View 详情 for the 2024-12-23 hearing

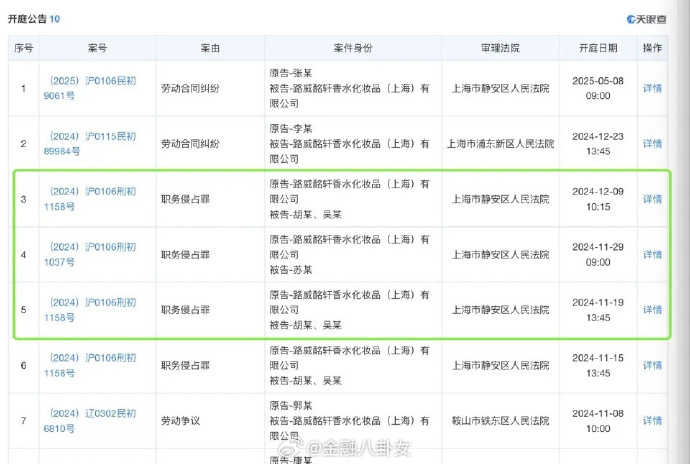coord(652,144)
